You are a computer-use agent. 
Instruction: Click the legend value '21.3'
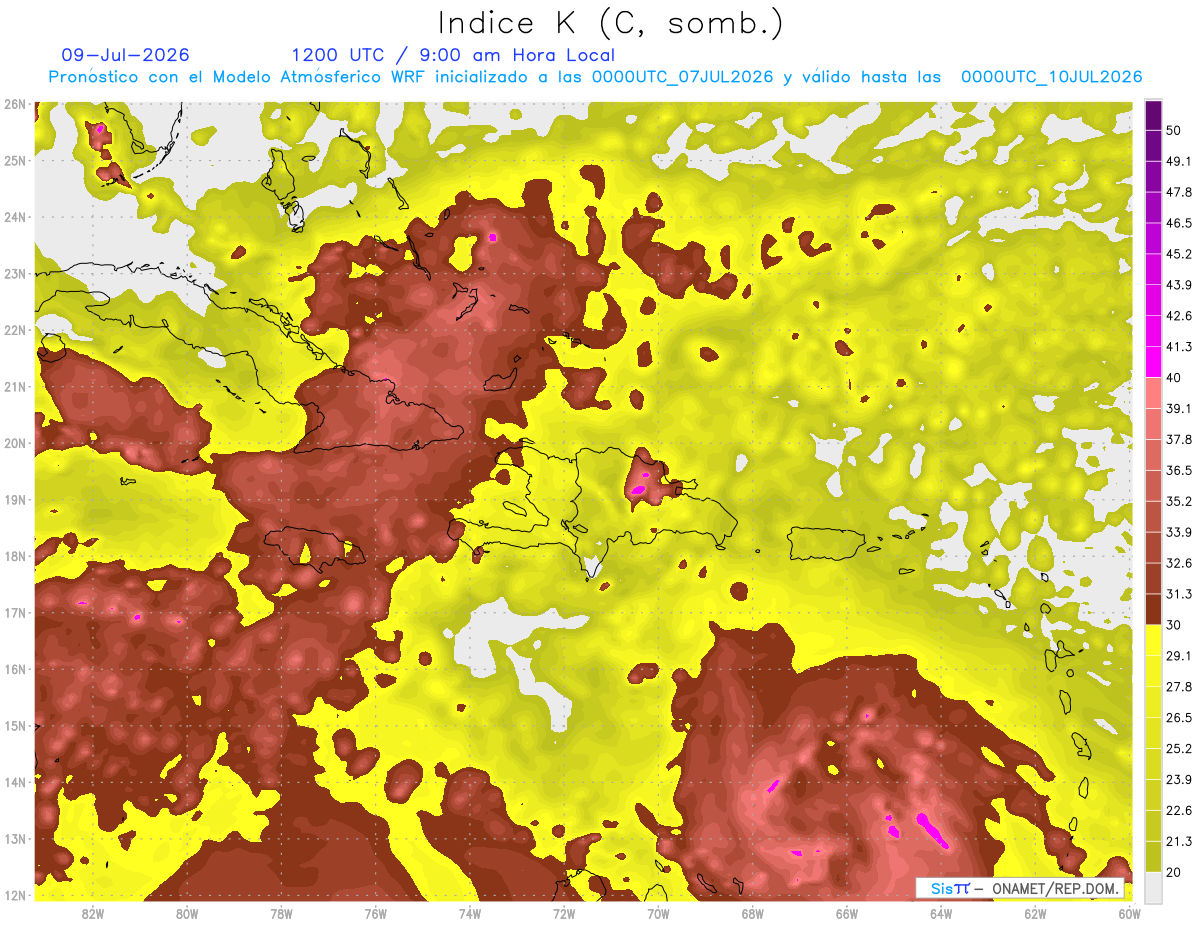1178,841
